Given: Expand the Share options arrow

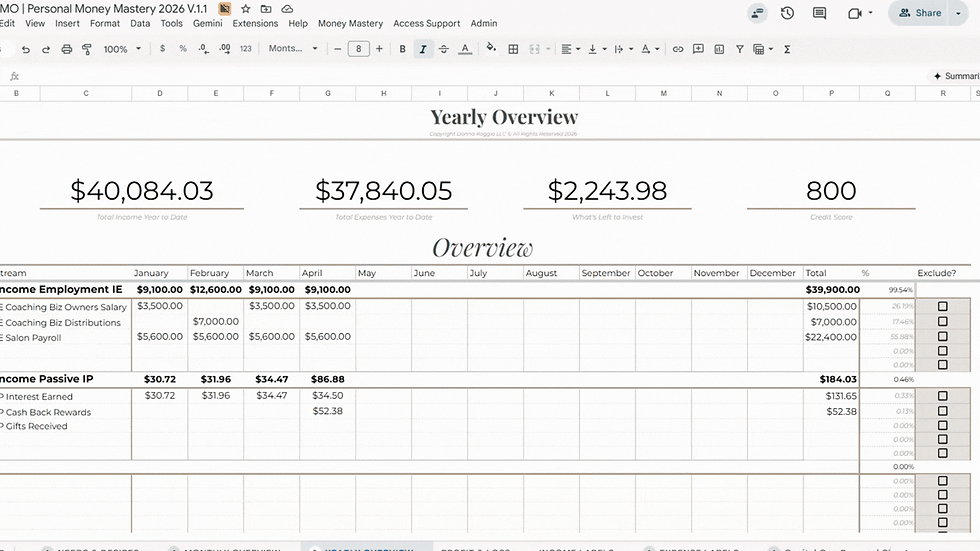Looking at the screenshot, I should coord(958,12).
